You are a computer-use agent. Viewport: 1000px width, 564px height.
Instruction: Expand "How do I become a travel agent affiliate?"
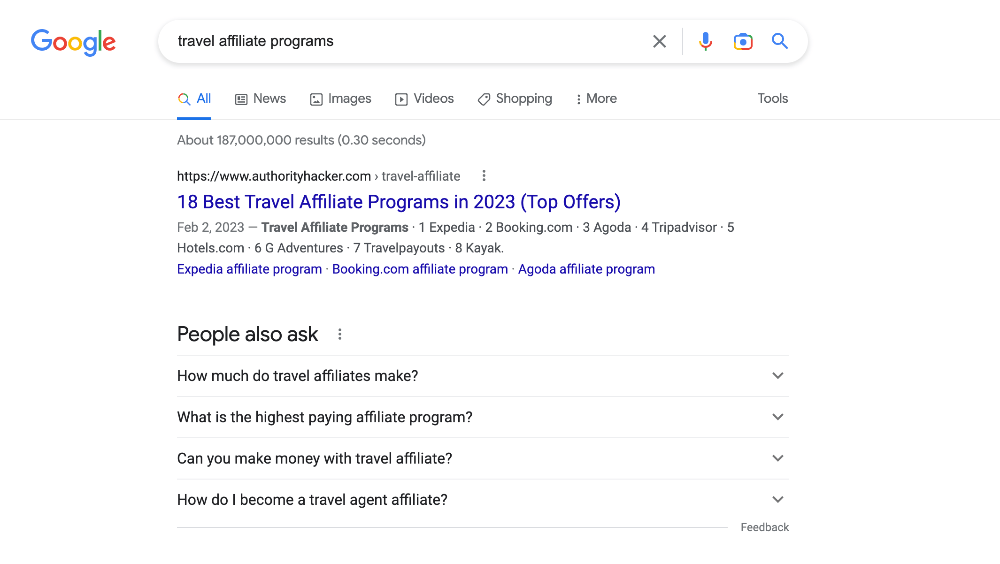pos(778,500)
